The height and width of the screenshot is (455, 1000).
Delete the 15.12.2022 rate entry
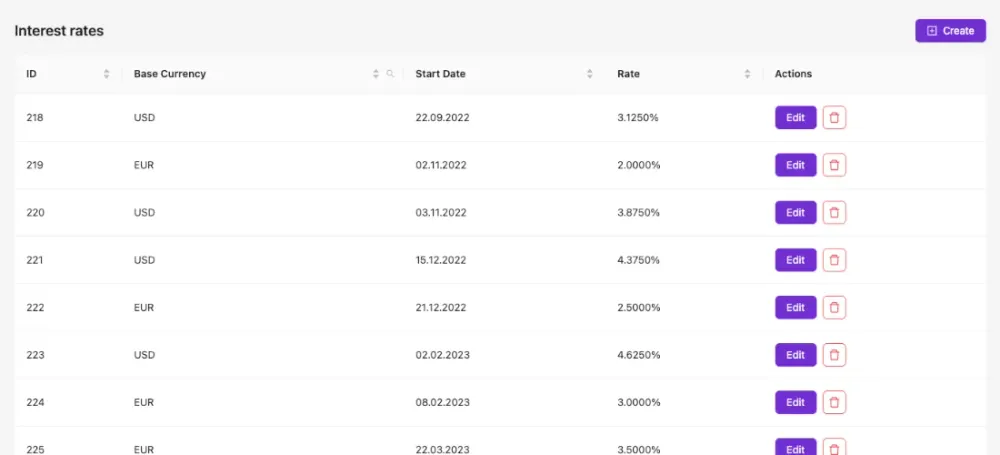(x=834, y=260)
